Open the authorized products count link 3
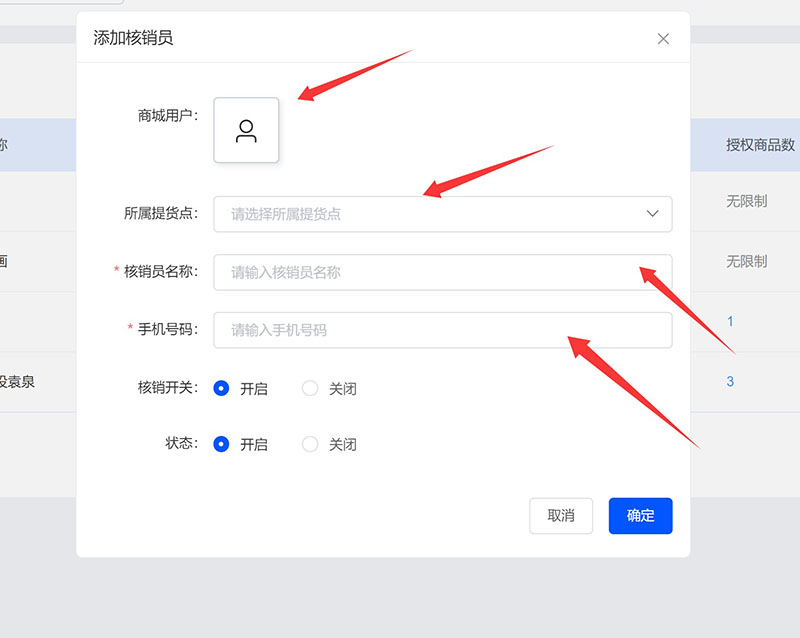 point(730,381)
